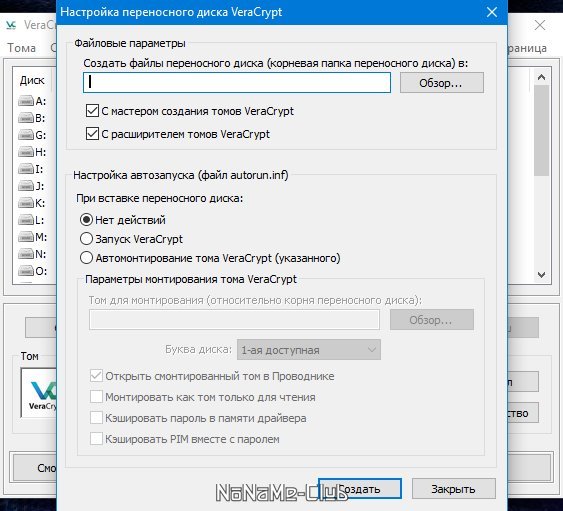
Task: Uncheck С мастером создания томов VeraCrypt
Action: tap(92, 111)
